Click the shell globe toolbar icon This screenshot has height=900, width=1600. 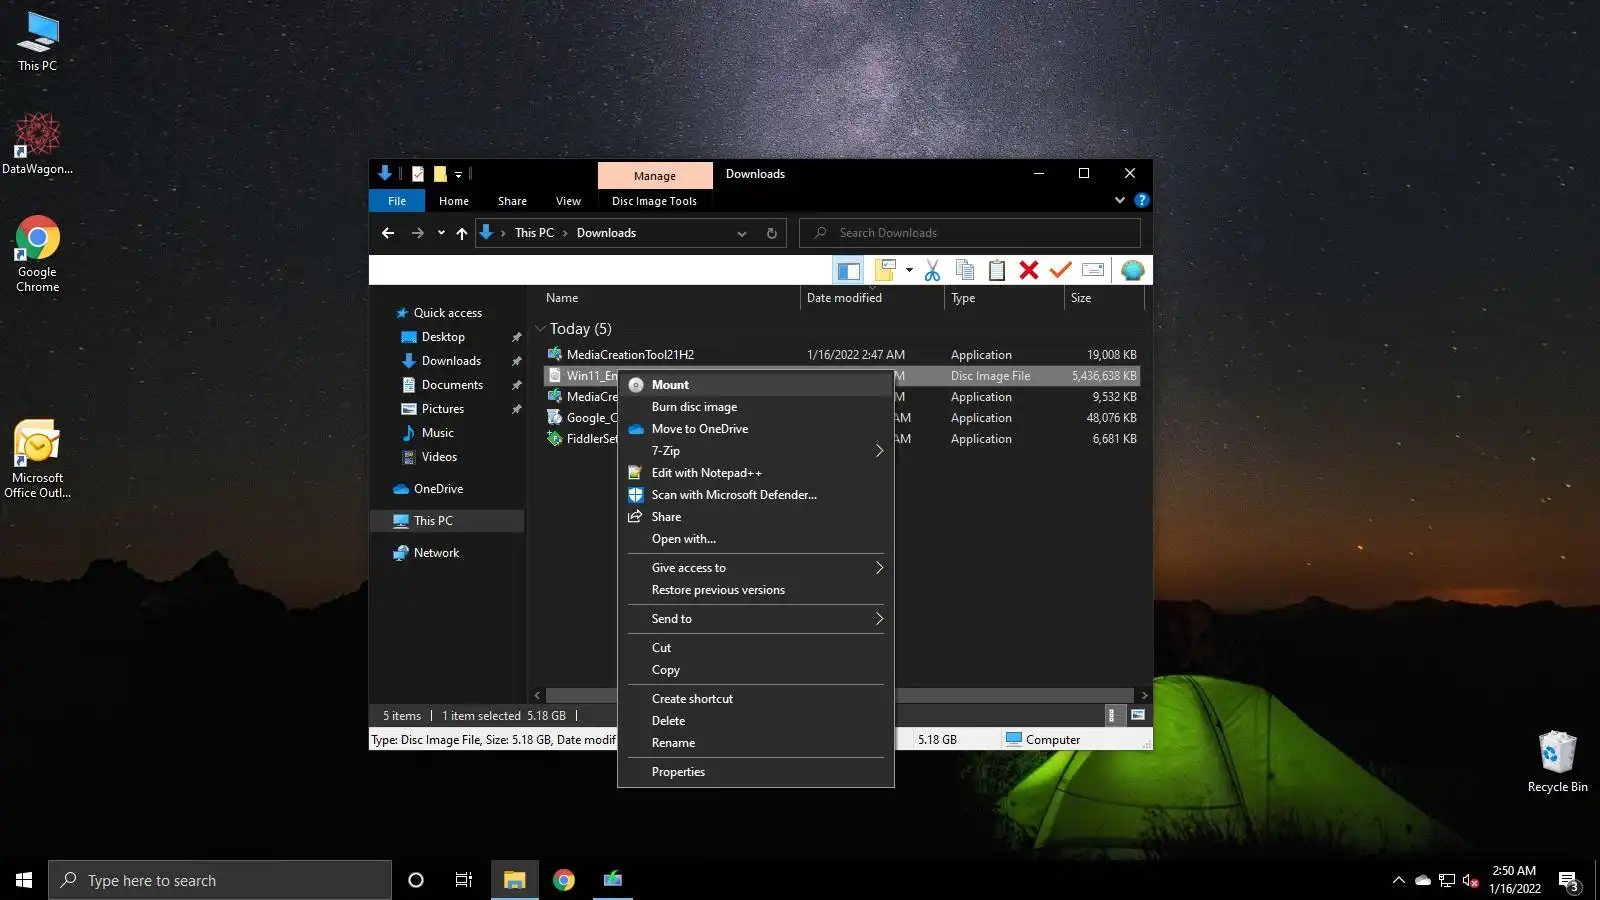(1132, 270)
